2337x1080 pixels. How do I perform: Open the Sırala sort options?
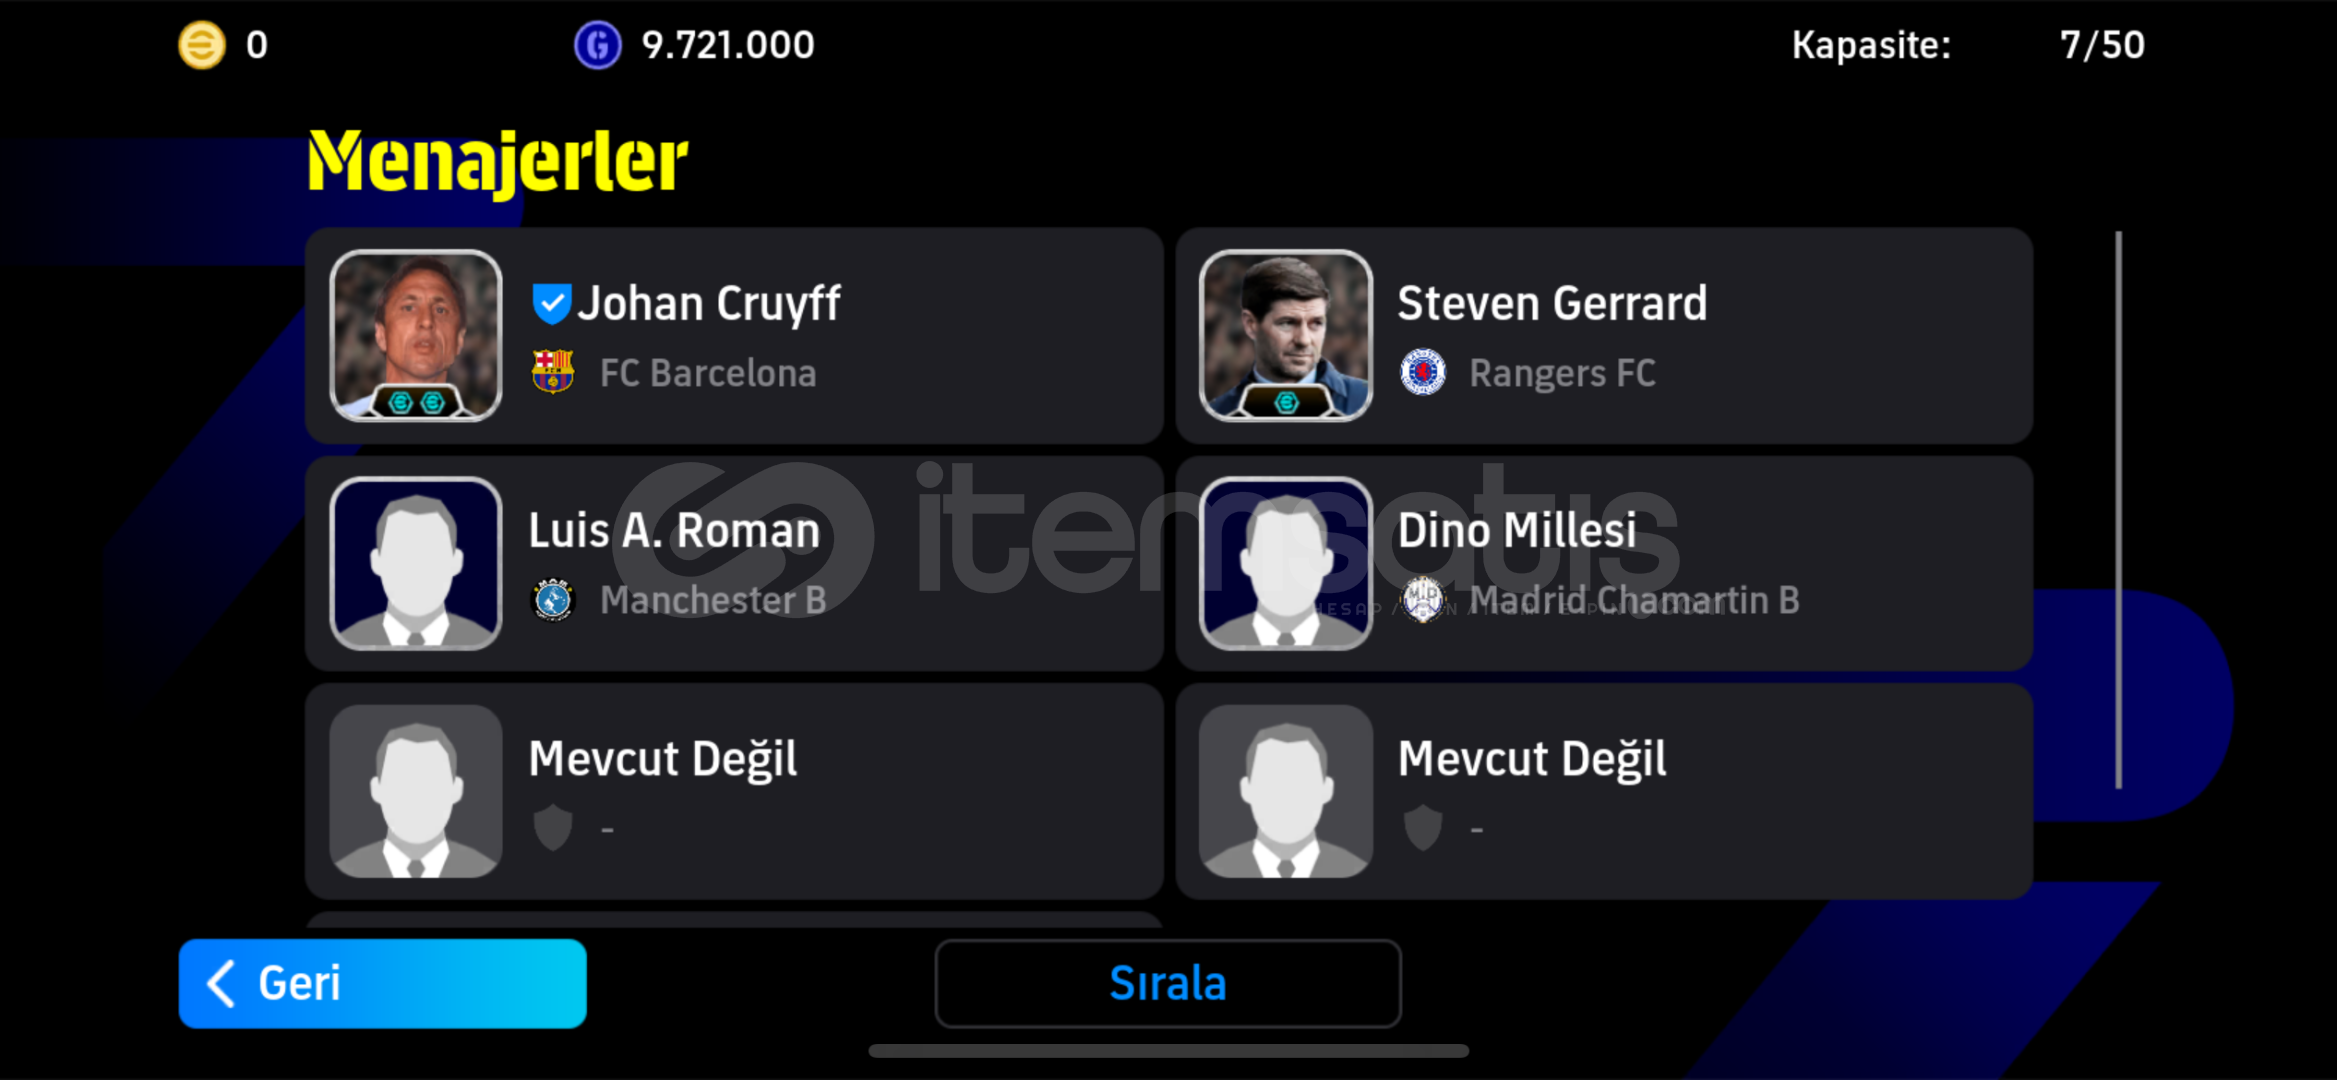tap(1168, 983)
